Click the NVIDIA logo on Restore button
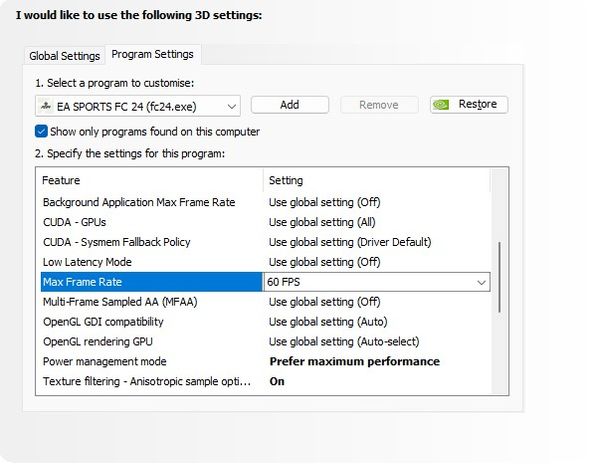The height and width of the screenshot is (474, 600). tap(443, 105)
